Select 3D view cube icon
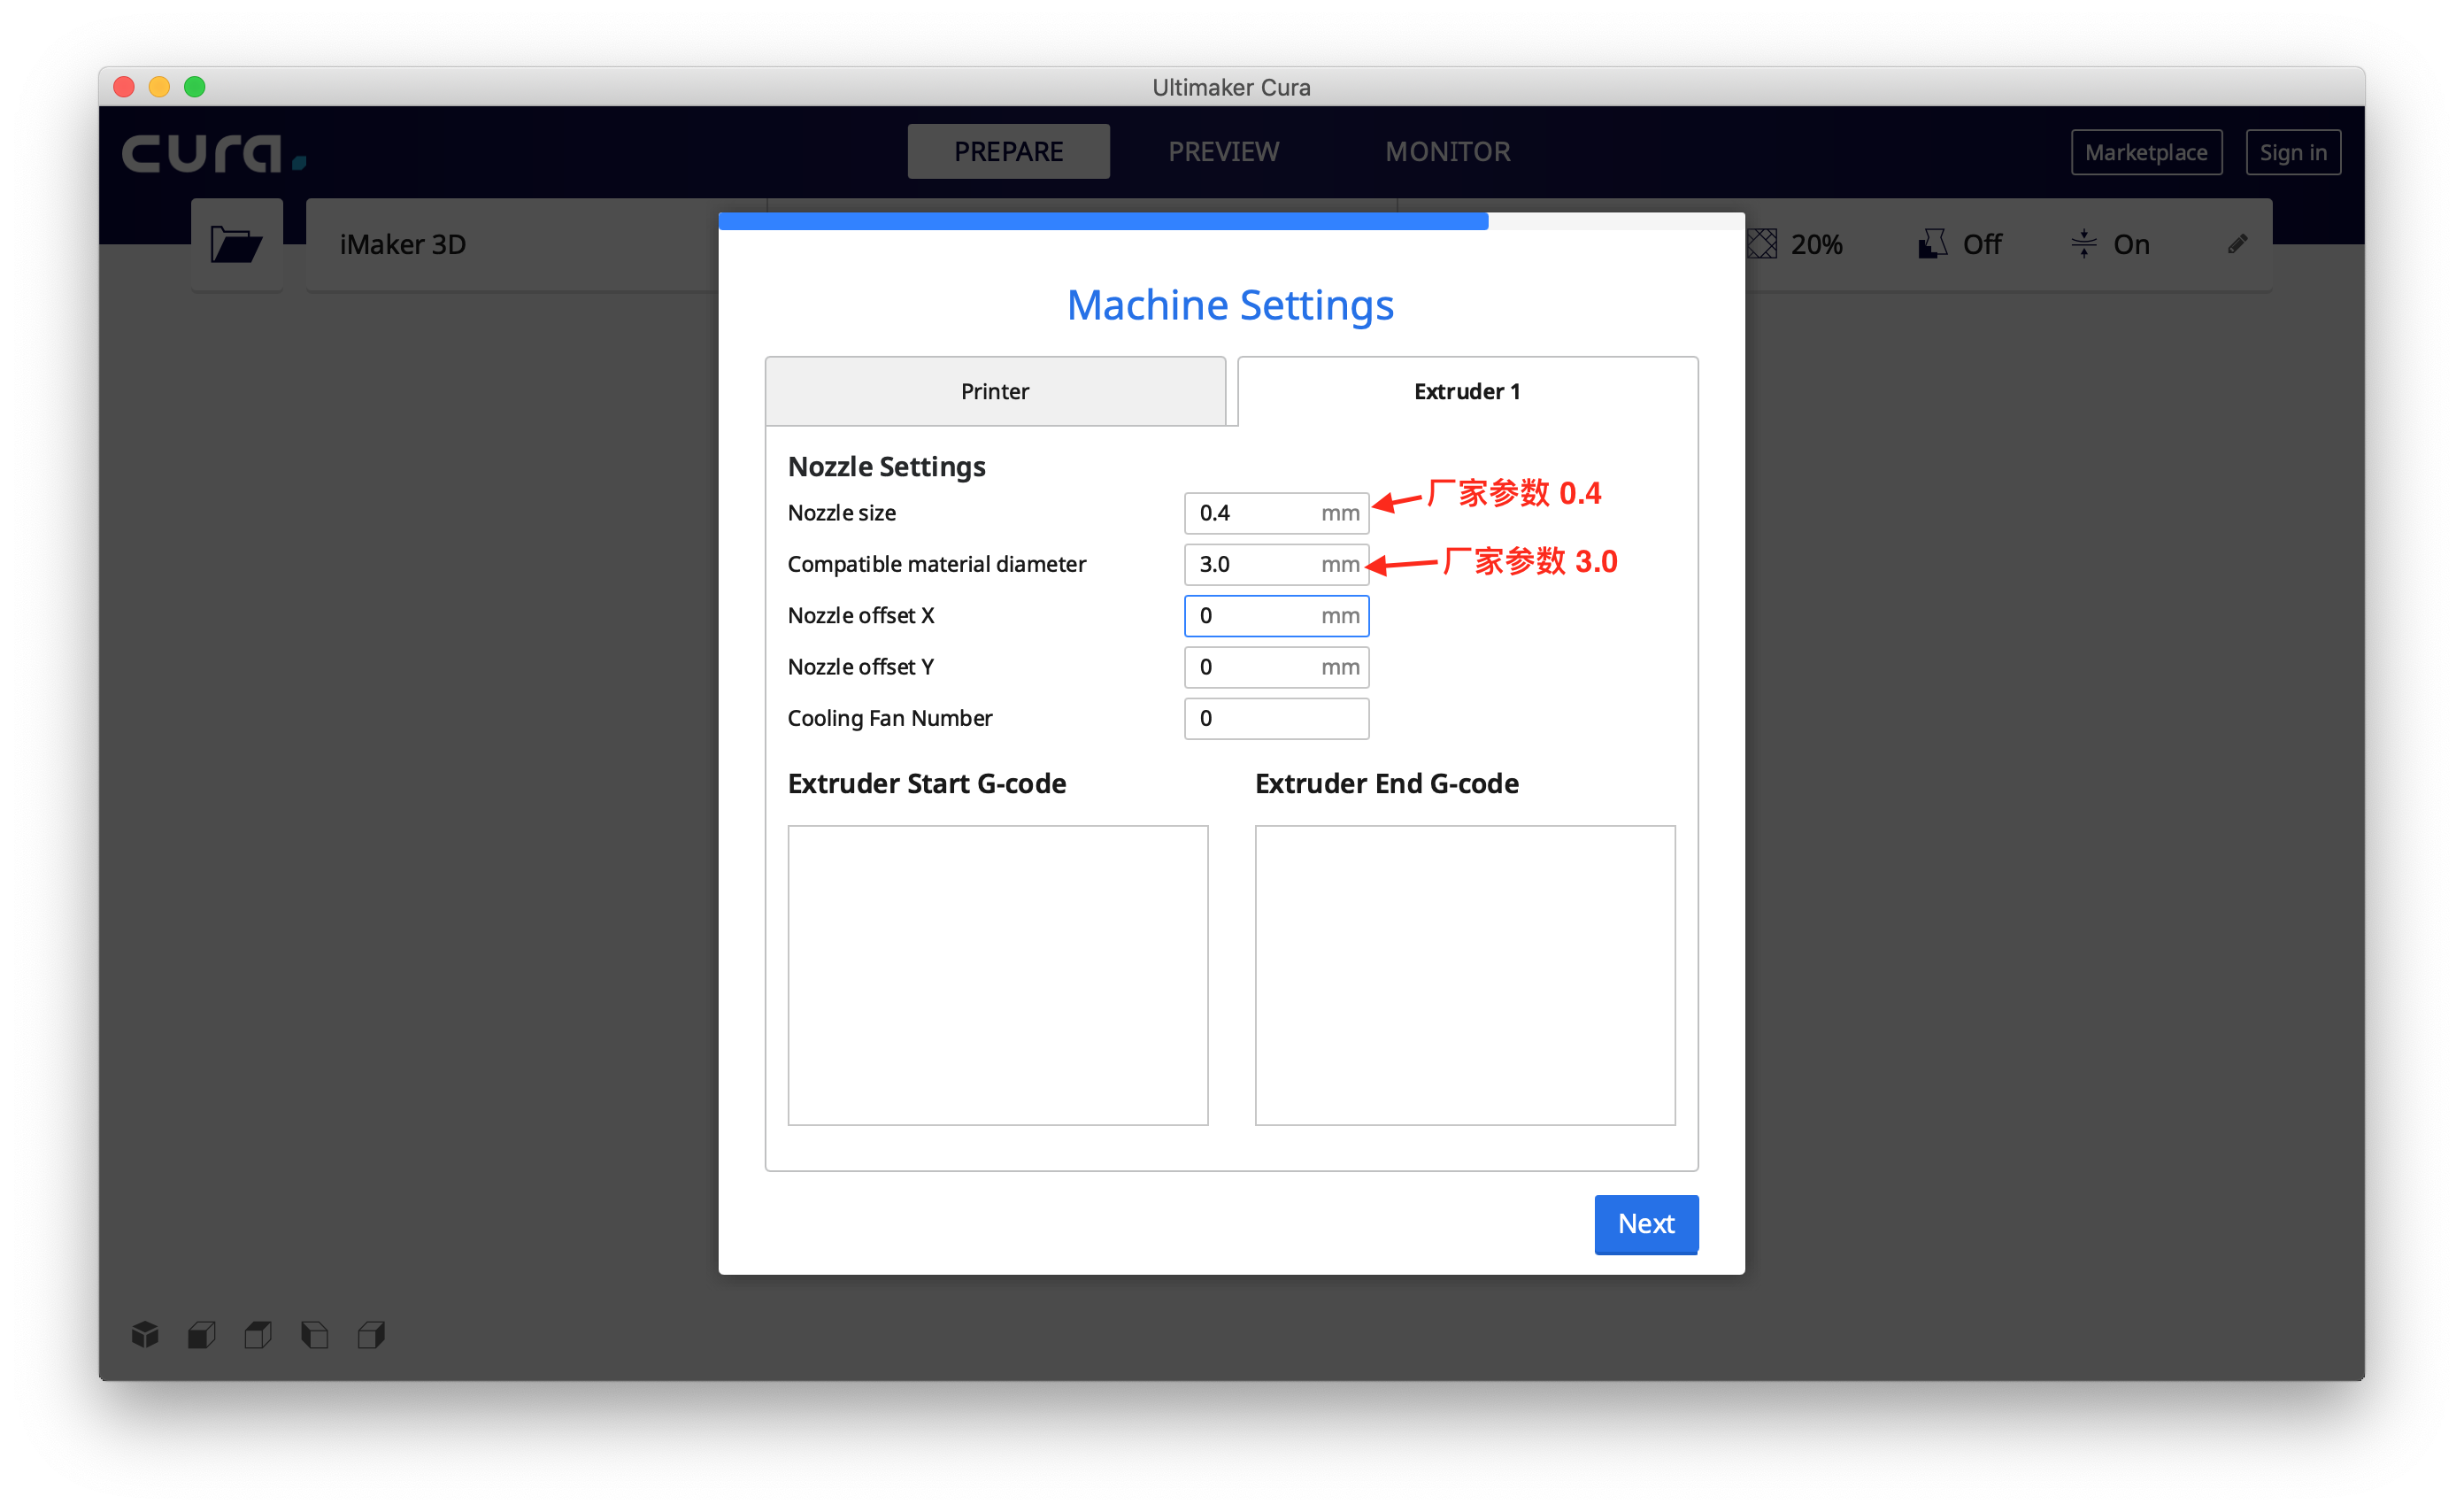This screenshot has width=2464, height=1512. pyautogui.click(x=145, y=1334)
